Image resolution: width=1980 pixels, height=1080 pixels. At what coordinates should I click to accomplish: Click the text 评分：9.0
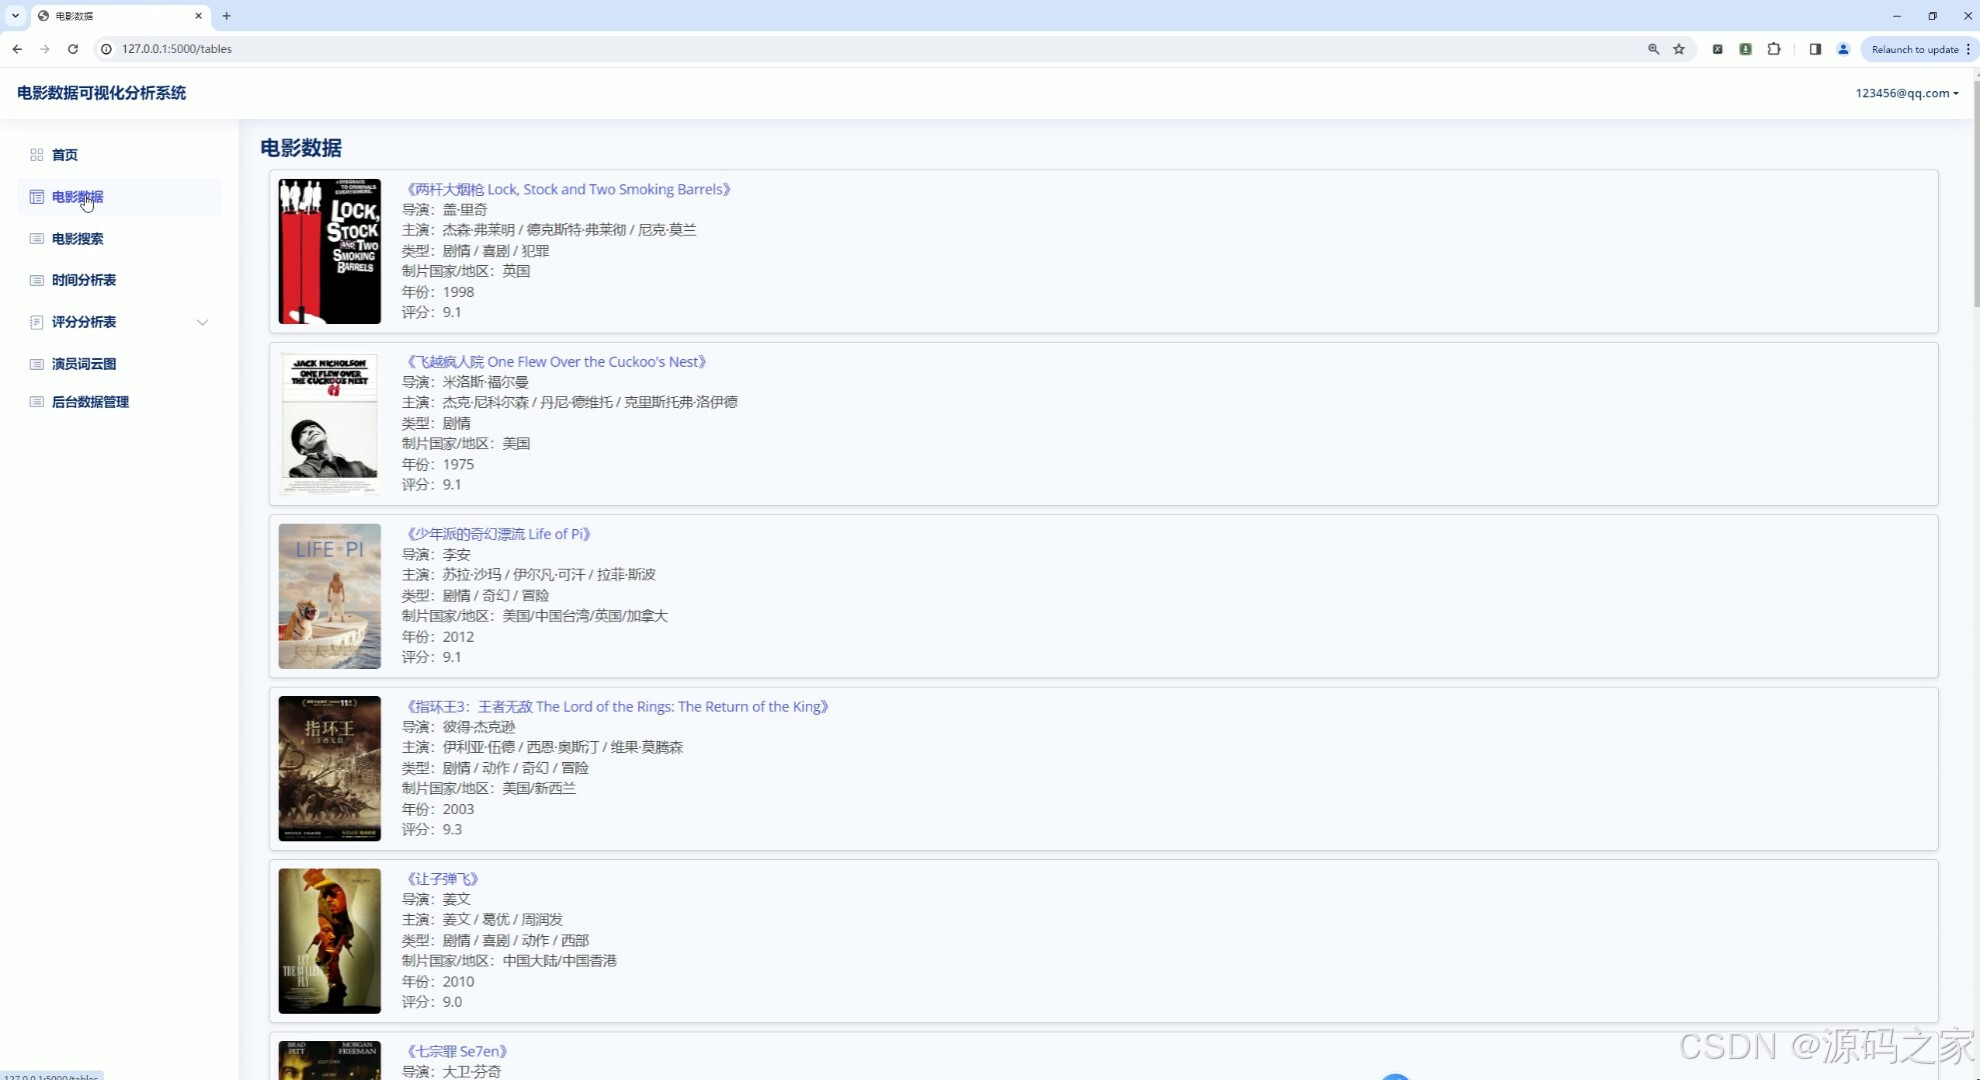click(432, 1002)
